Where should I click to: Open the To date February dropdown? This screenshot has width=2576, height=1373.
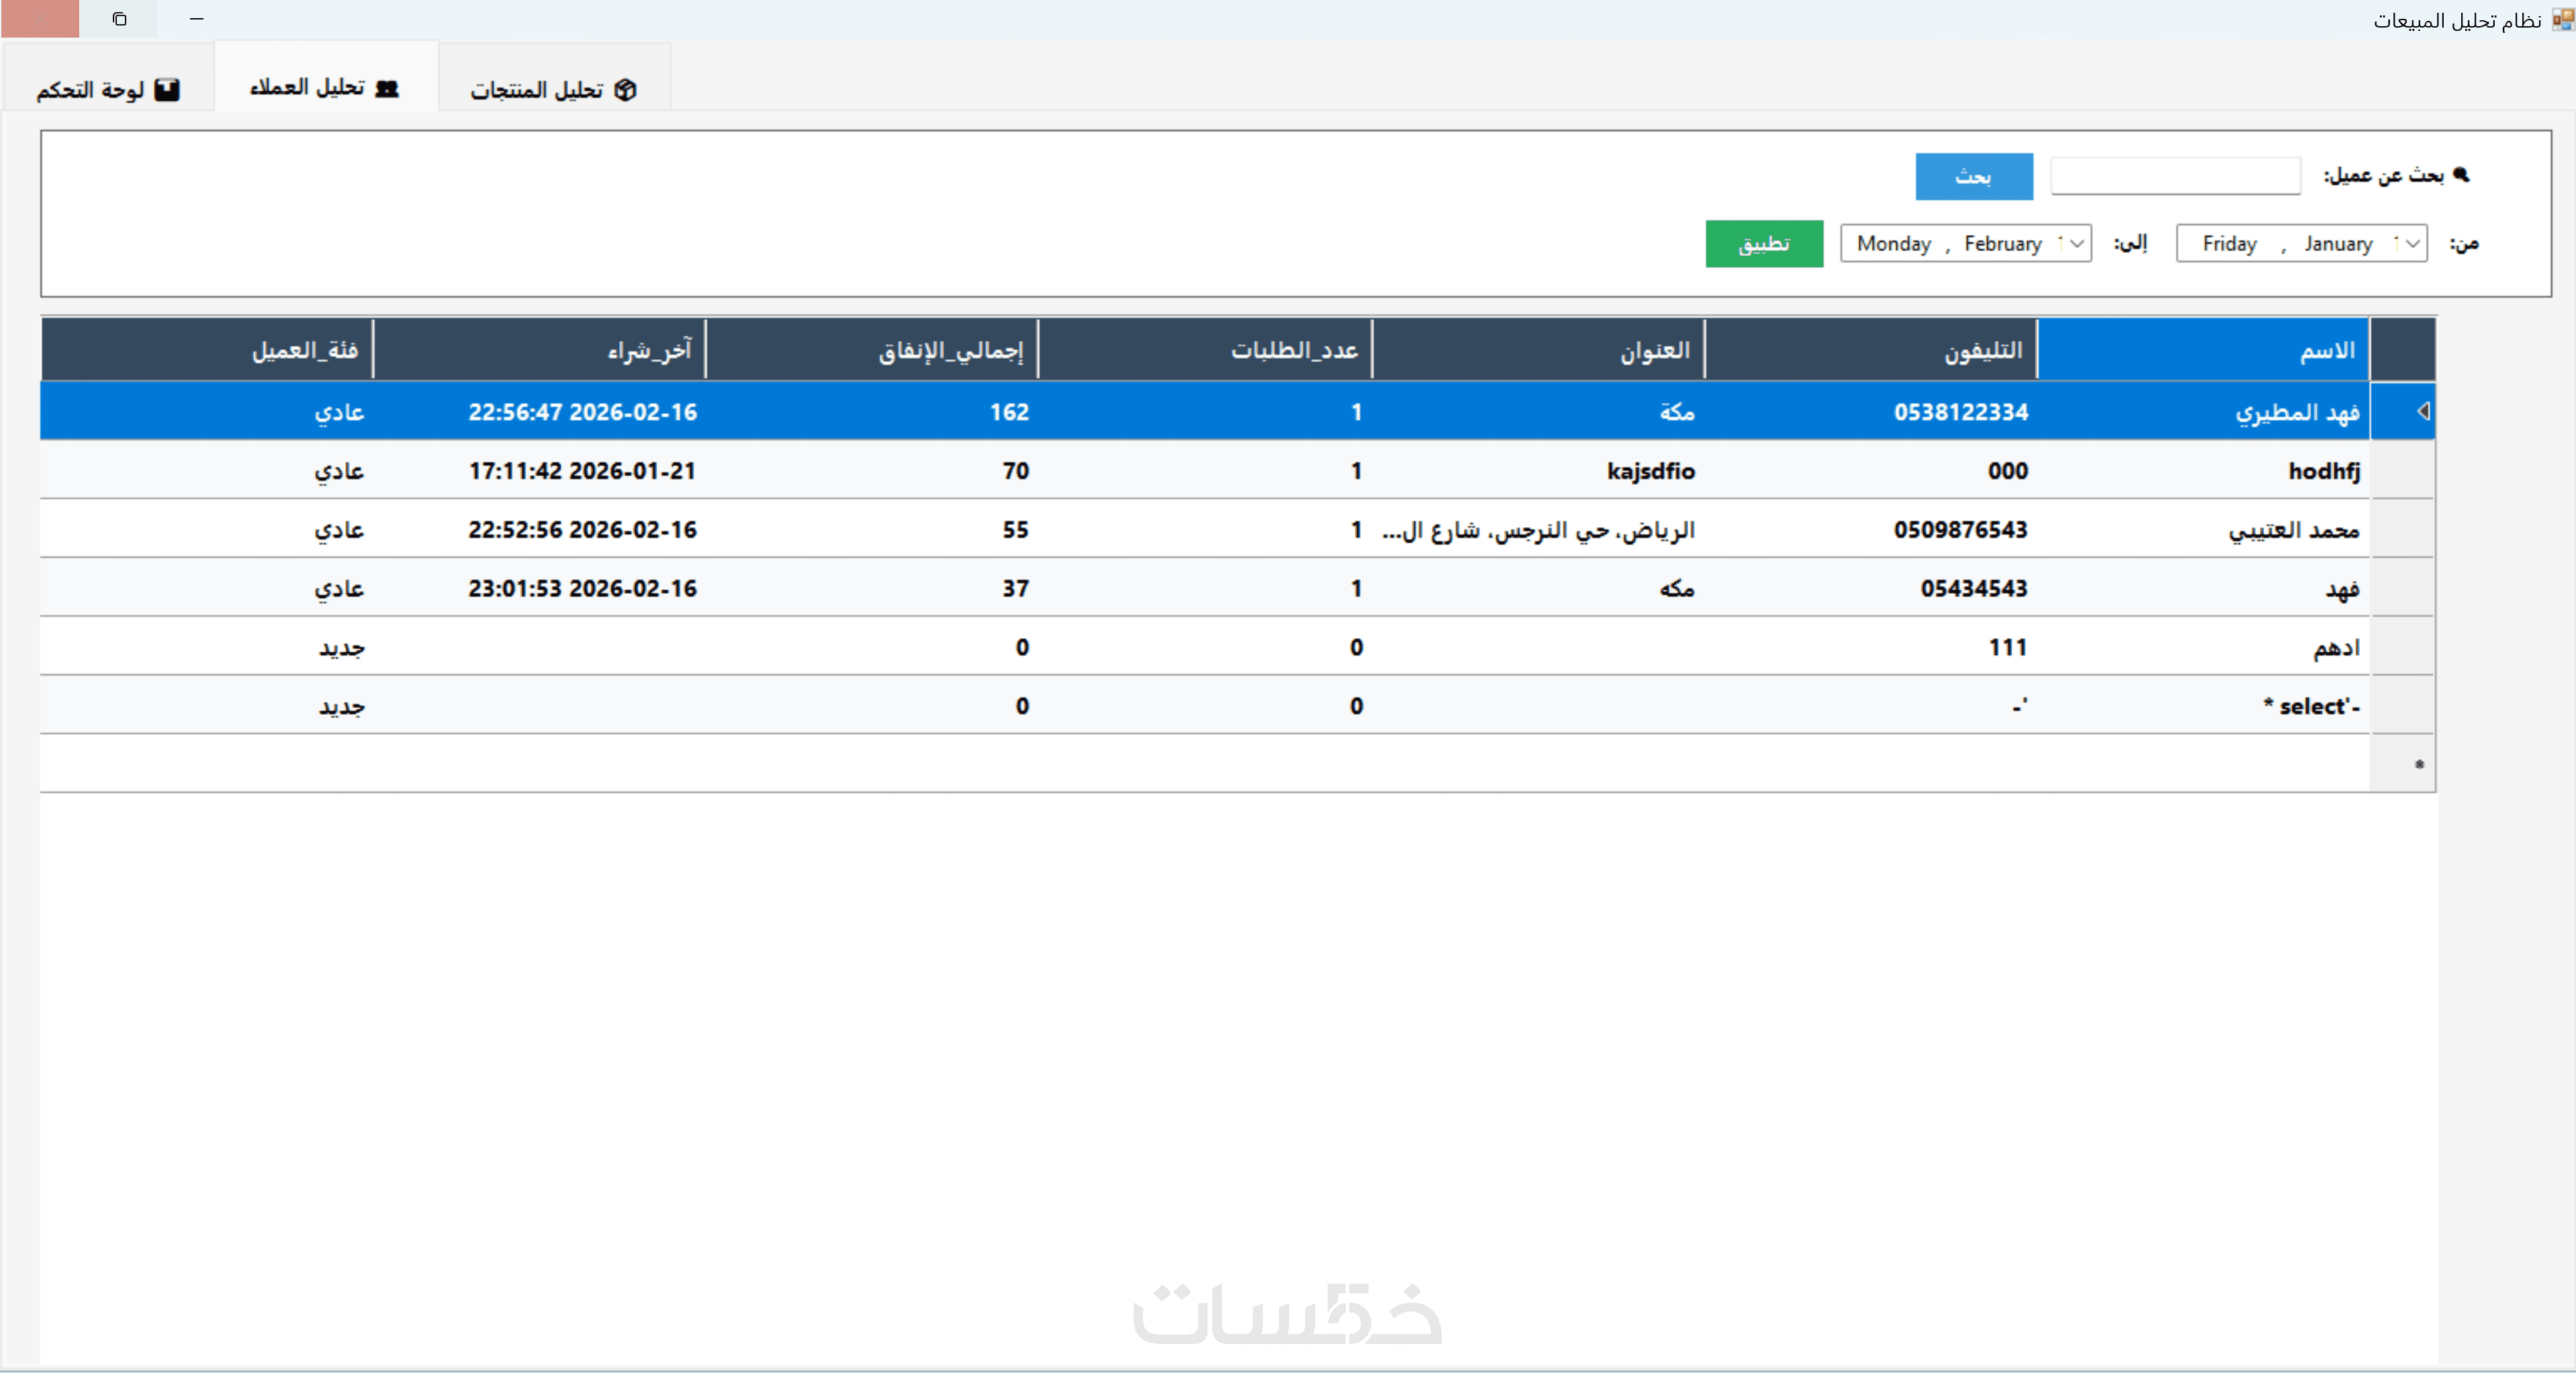[x=2076, y=244]
